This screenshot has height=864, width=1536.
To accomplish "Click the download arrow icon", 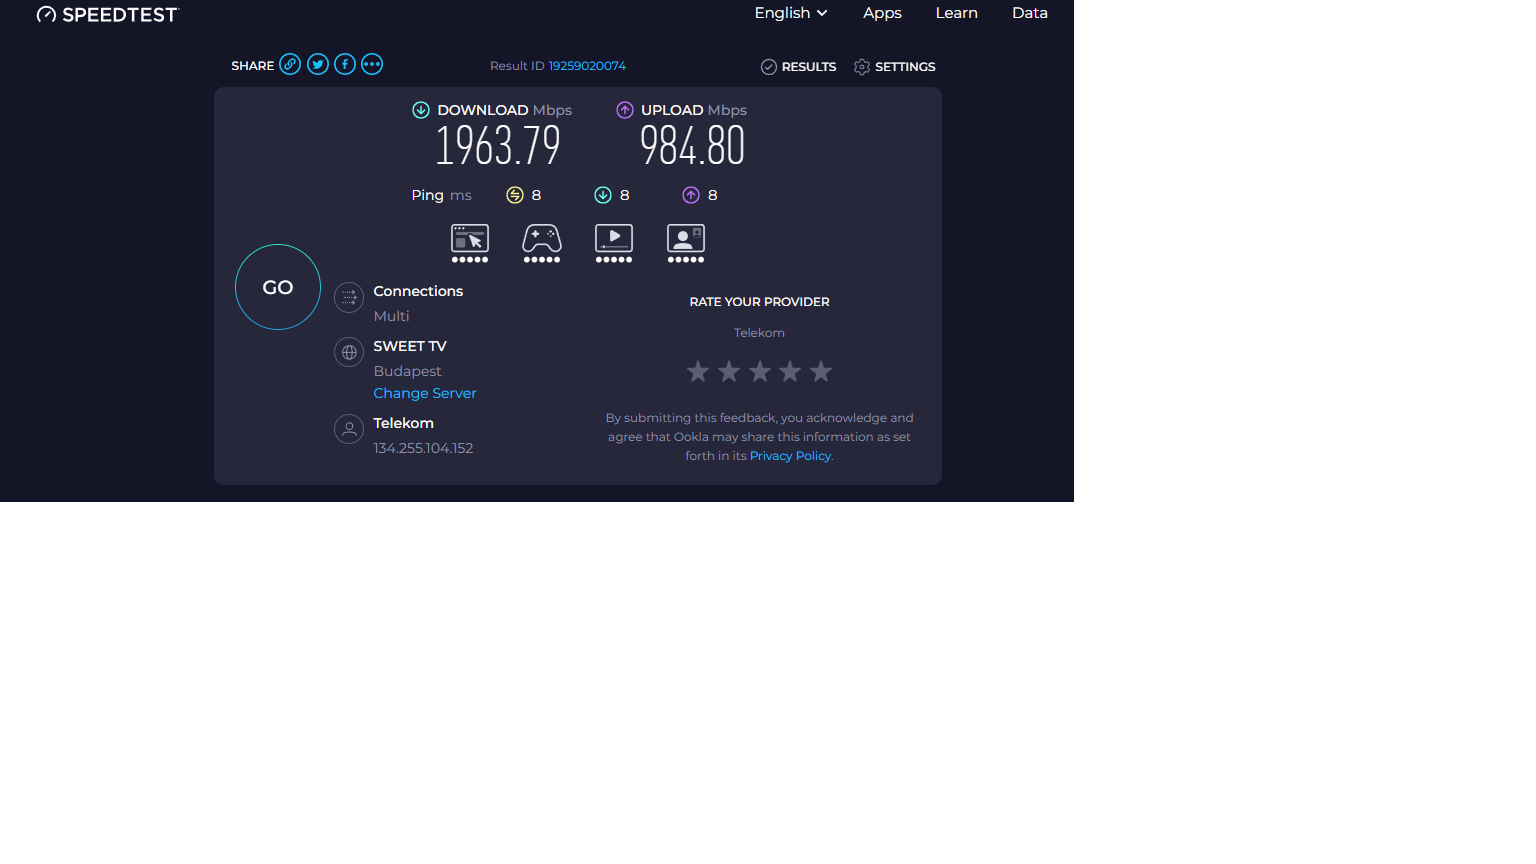I will 421,110.
